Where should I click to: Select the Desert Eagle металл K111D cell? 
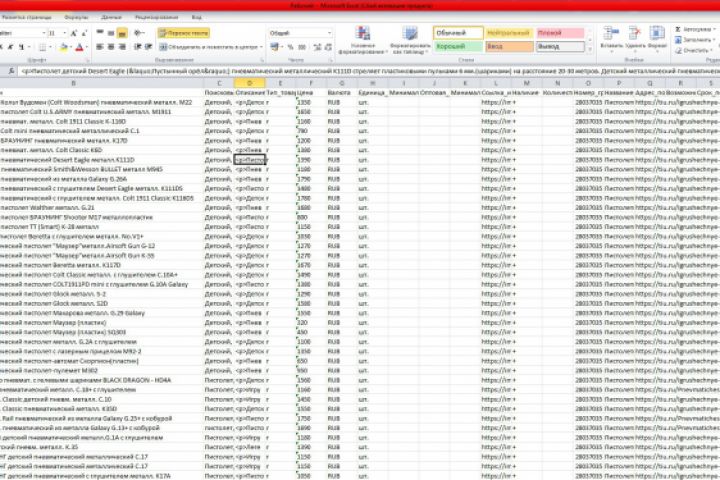pos(102,160)
